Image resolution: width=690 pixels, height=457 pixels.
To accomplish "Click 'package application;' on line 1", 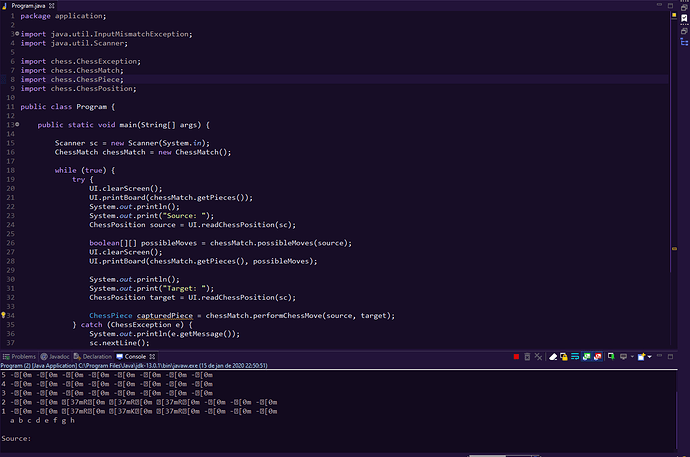I will [x=63, y=16].
